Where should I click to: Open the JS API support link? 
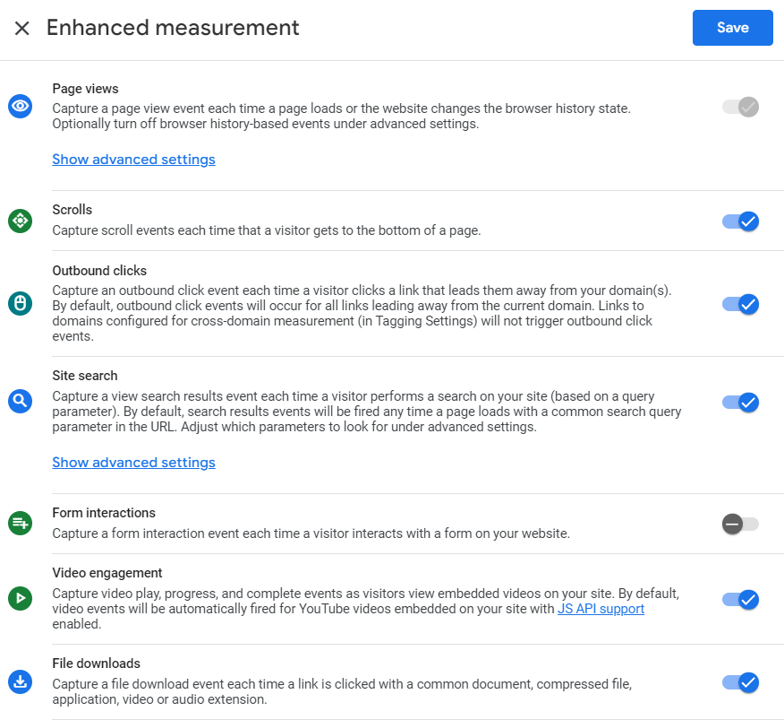(600, 608)
